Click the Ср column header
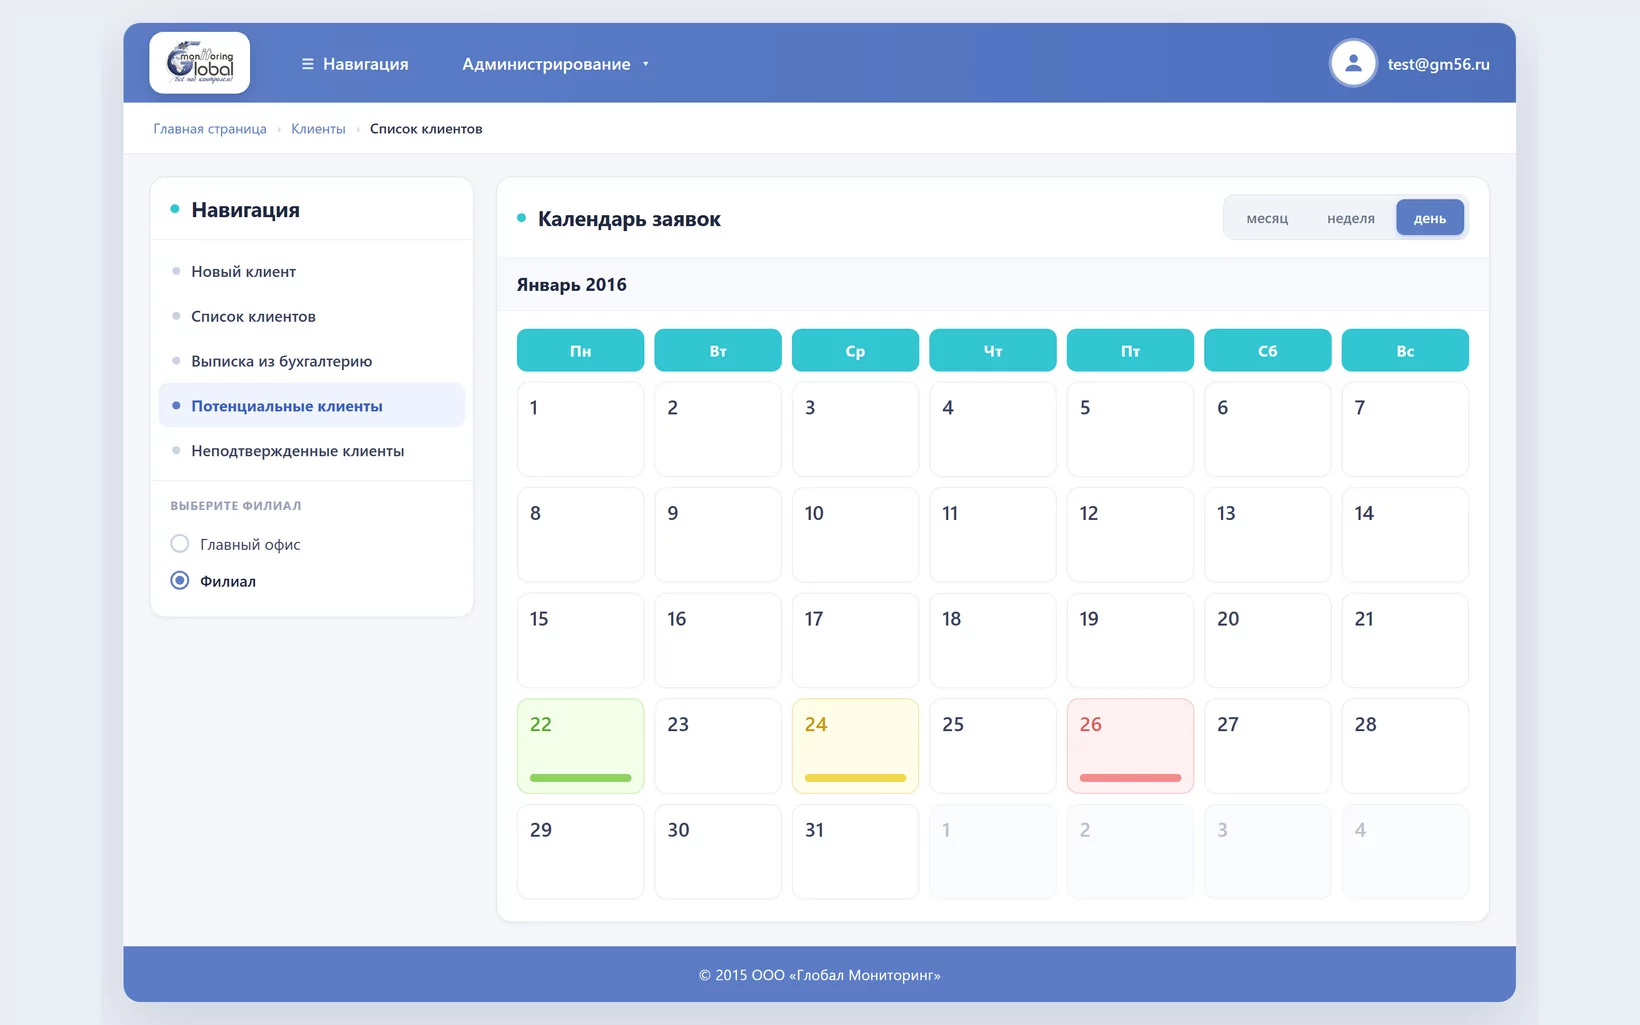Viewport: 1640px width, 1025px height. point(855,351)
